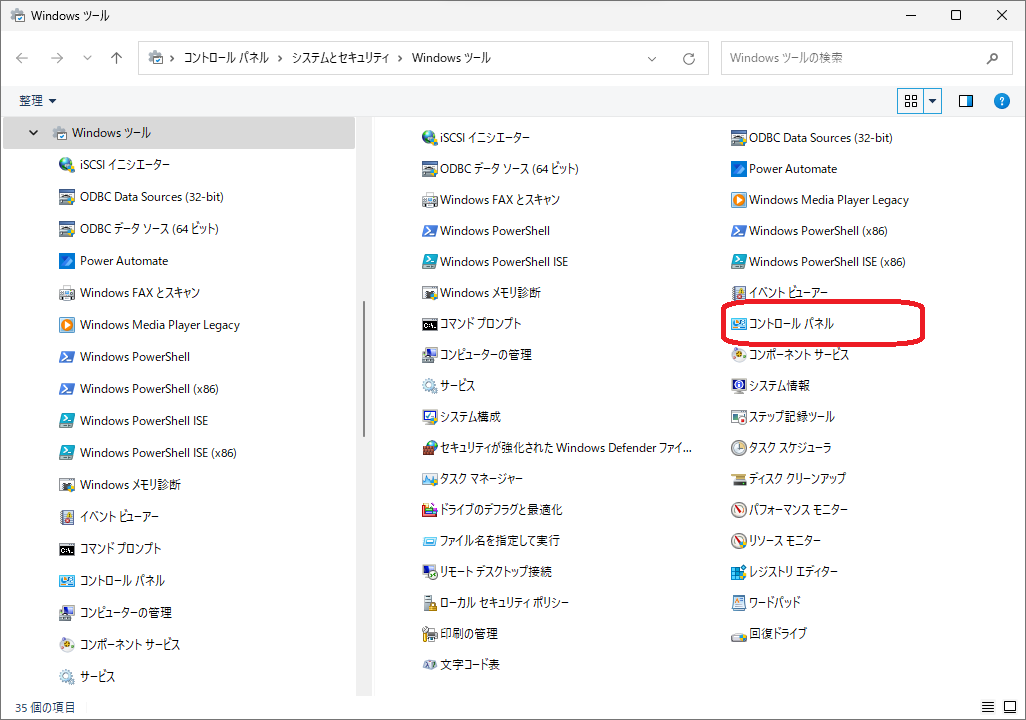Collapse the Windows ツール tree node
The height and width of the screenshot is (720, 1026).
(x=34, y=133)
